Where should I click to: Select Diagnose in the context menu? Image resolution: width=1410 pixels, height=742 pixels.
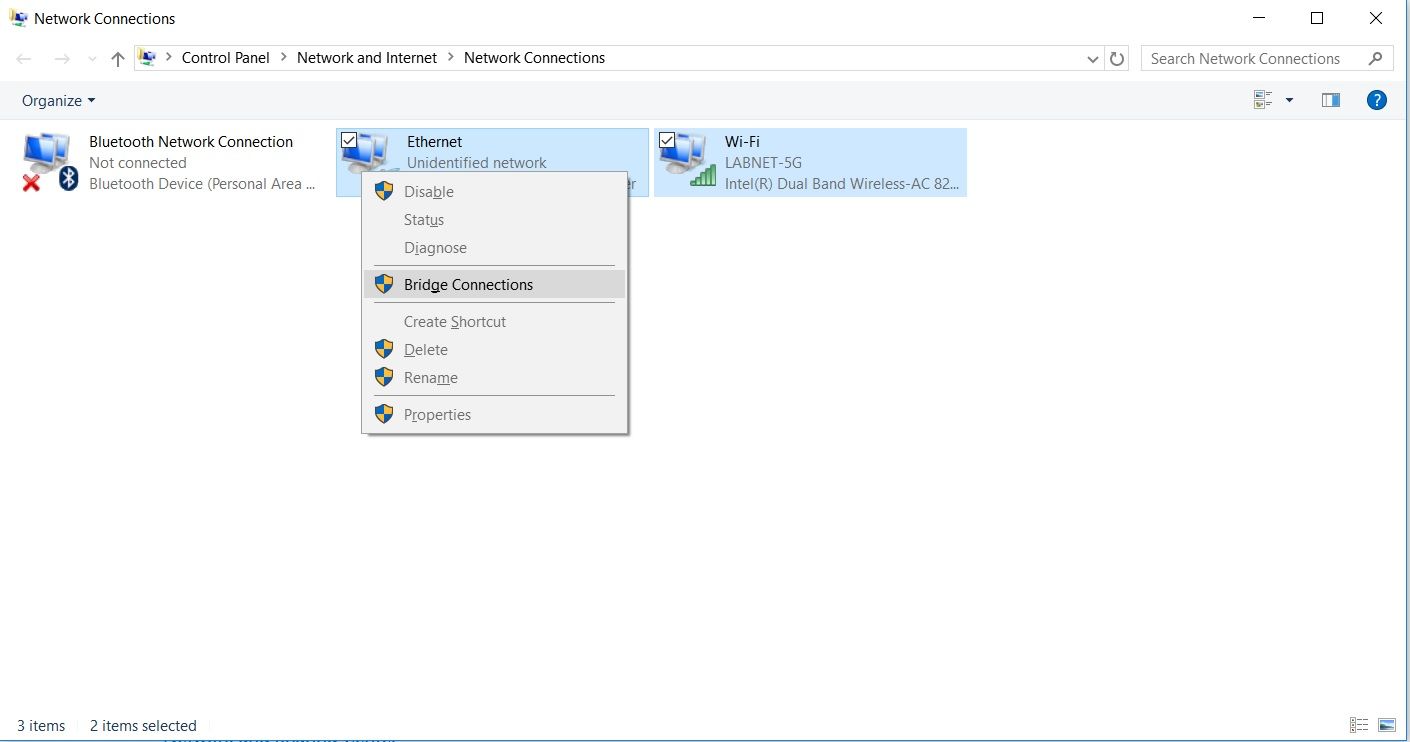[435, 247]
